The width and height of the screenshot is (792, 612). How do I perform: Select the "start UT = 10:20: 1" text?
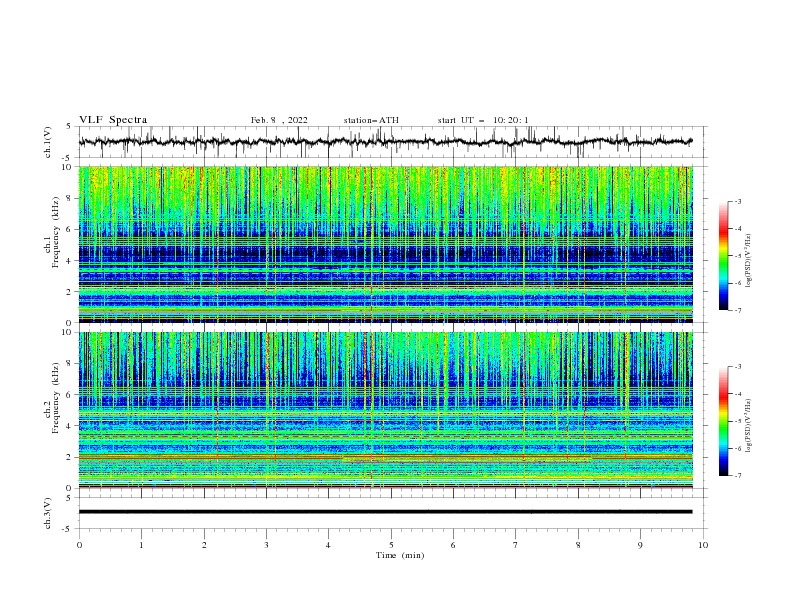(x=483, y=120)
